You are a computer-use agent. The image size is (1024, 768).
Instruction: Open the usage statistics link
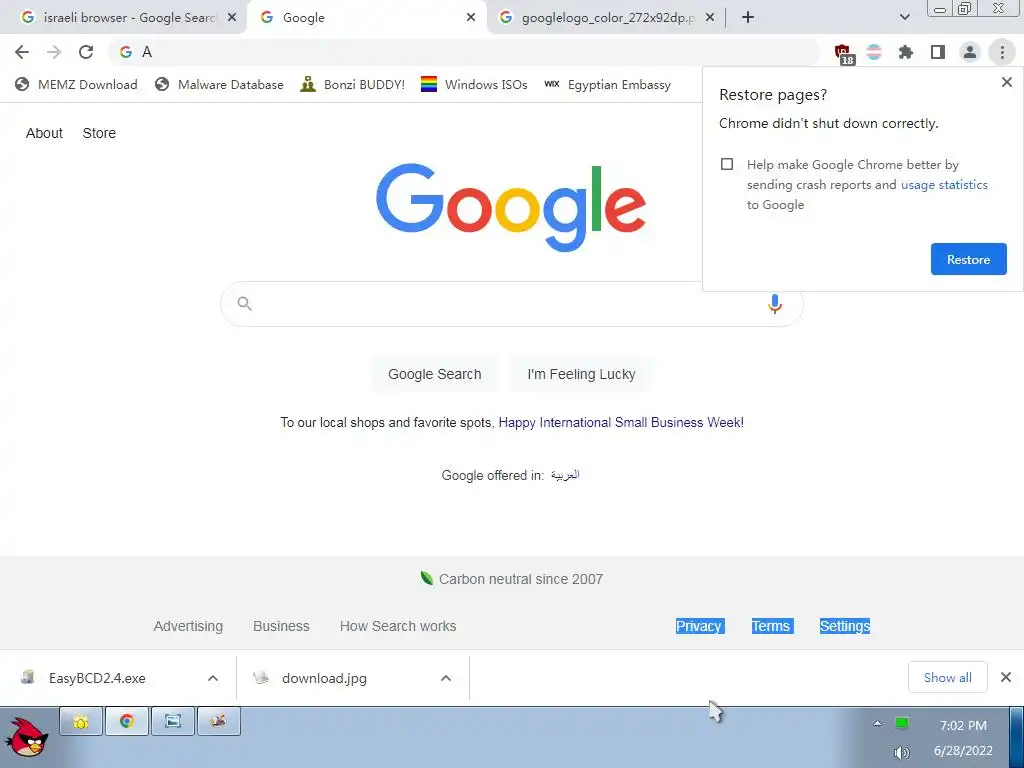(x=944, y=185)
